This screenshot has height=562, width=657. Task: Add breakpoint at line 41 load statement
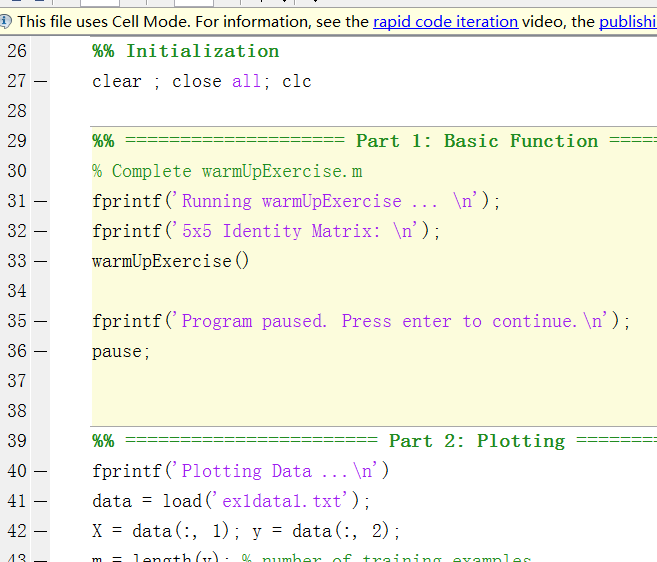40,502
